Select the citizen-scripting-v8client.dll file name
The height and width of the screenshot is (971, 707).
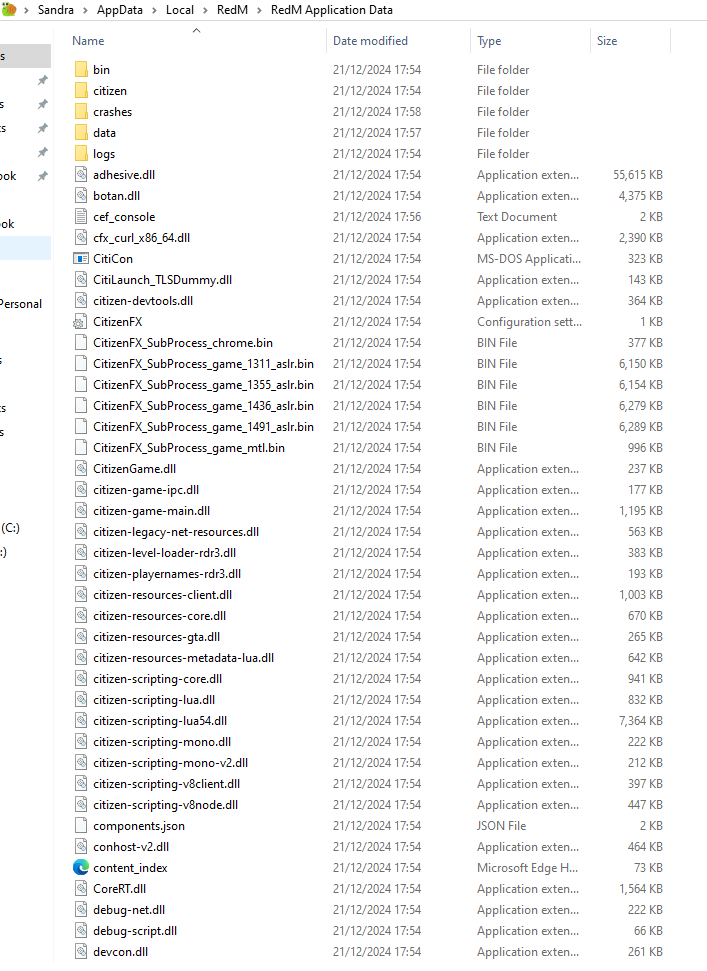point(167,784)
